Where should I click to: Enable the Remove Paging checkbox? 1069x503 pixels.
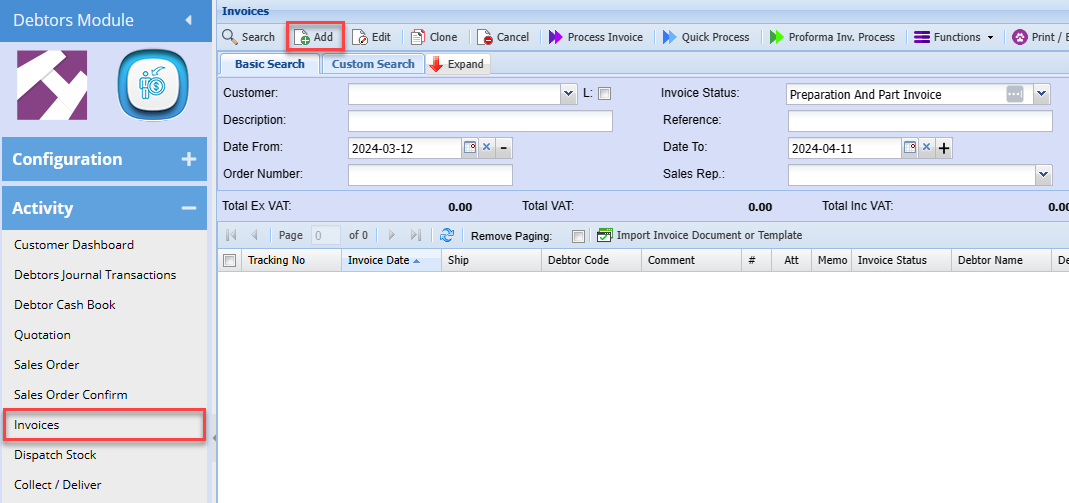point(578,236)
